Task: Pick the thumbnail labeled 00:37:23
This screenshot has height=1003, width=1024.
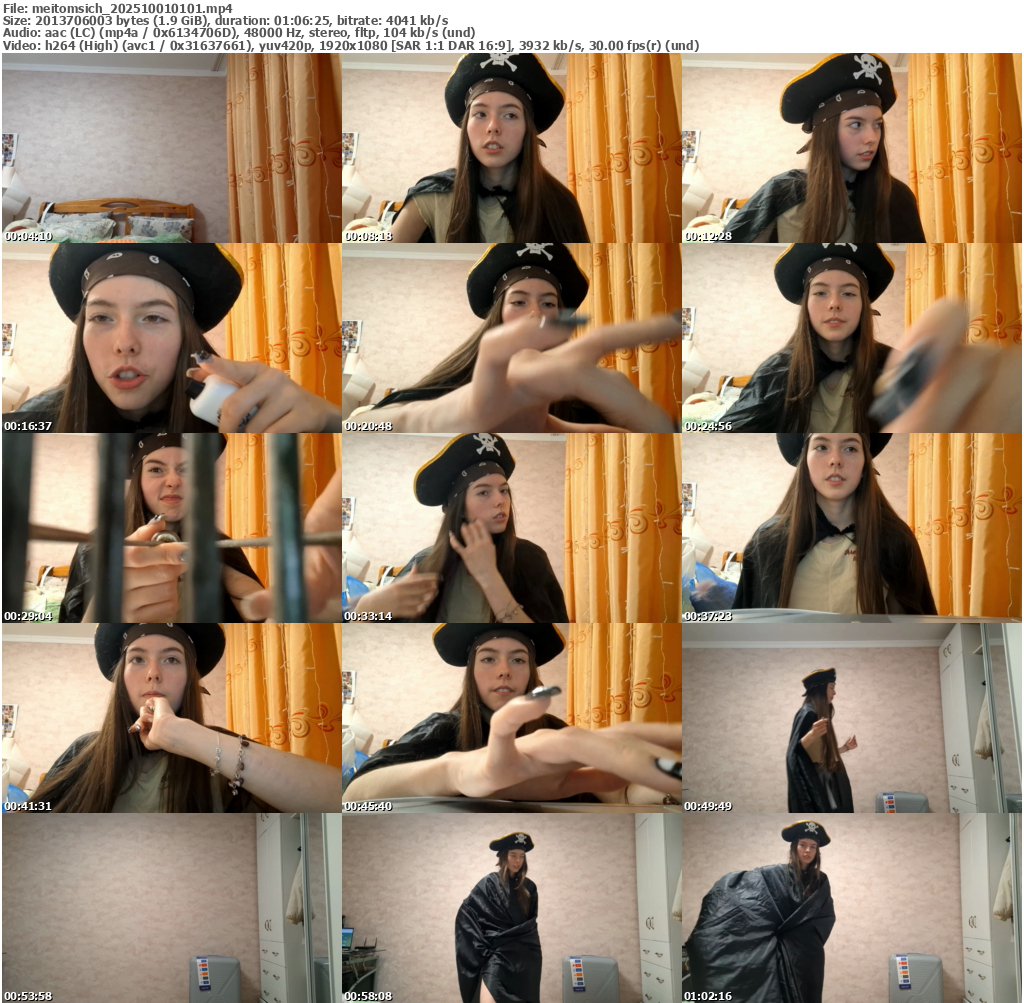Action: pos(852,528)
